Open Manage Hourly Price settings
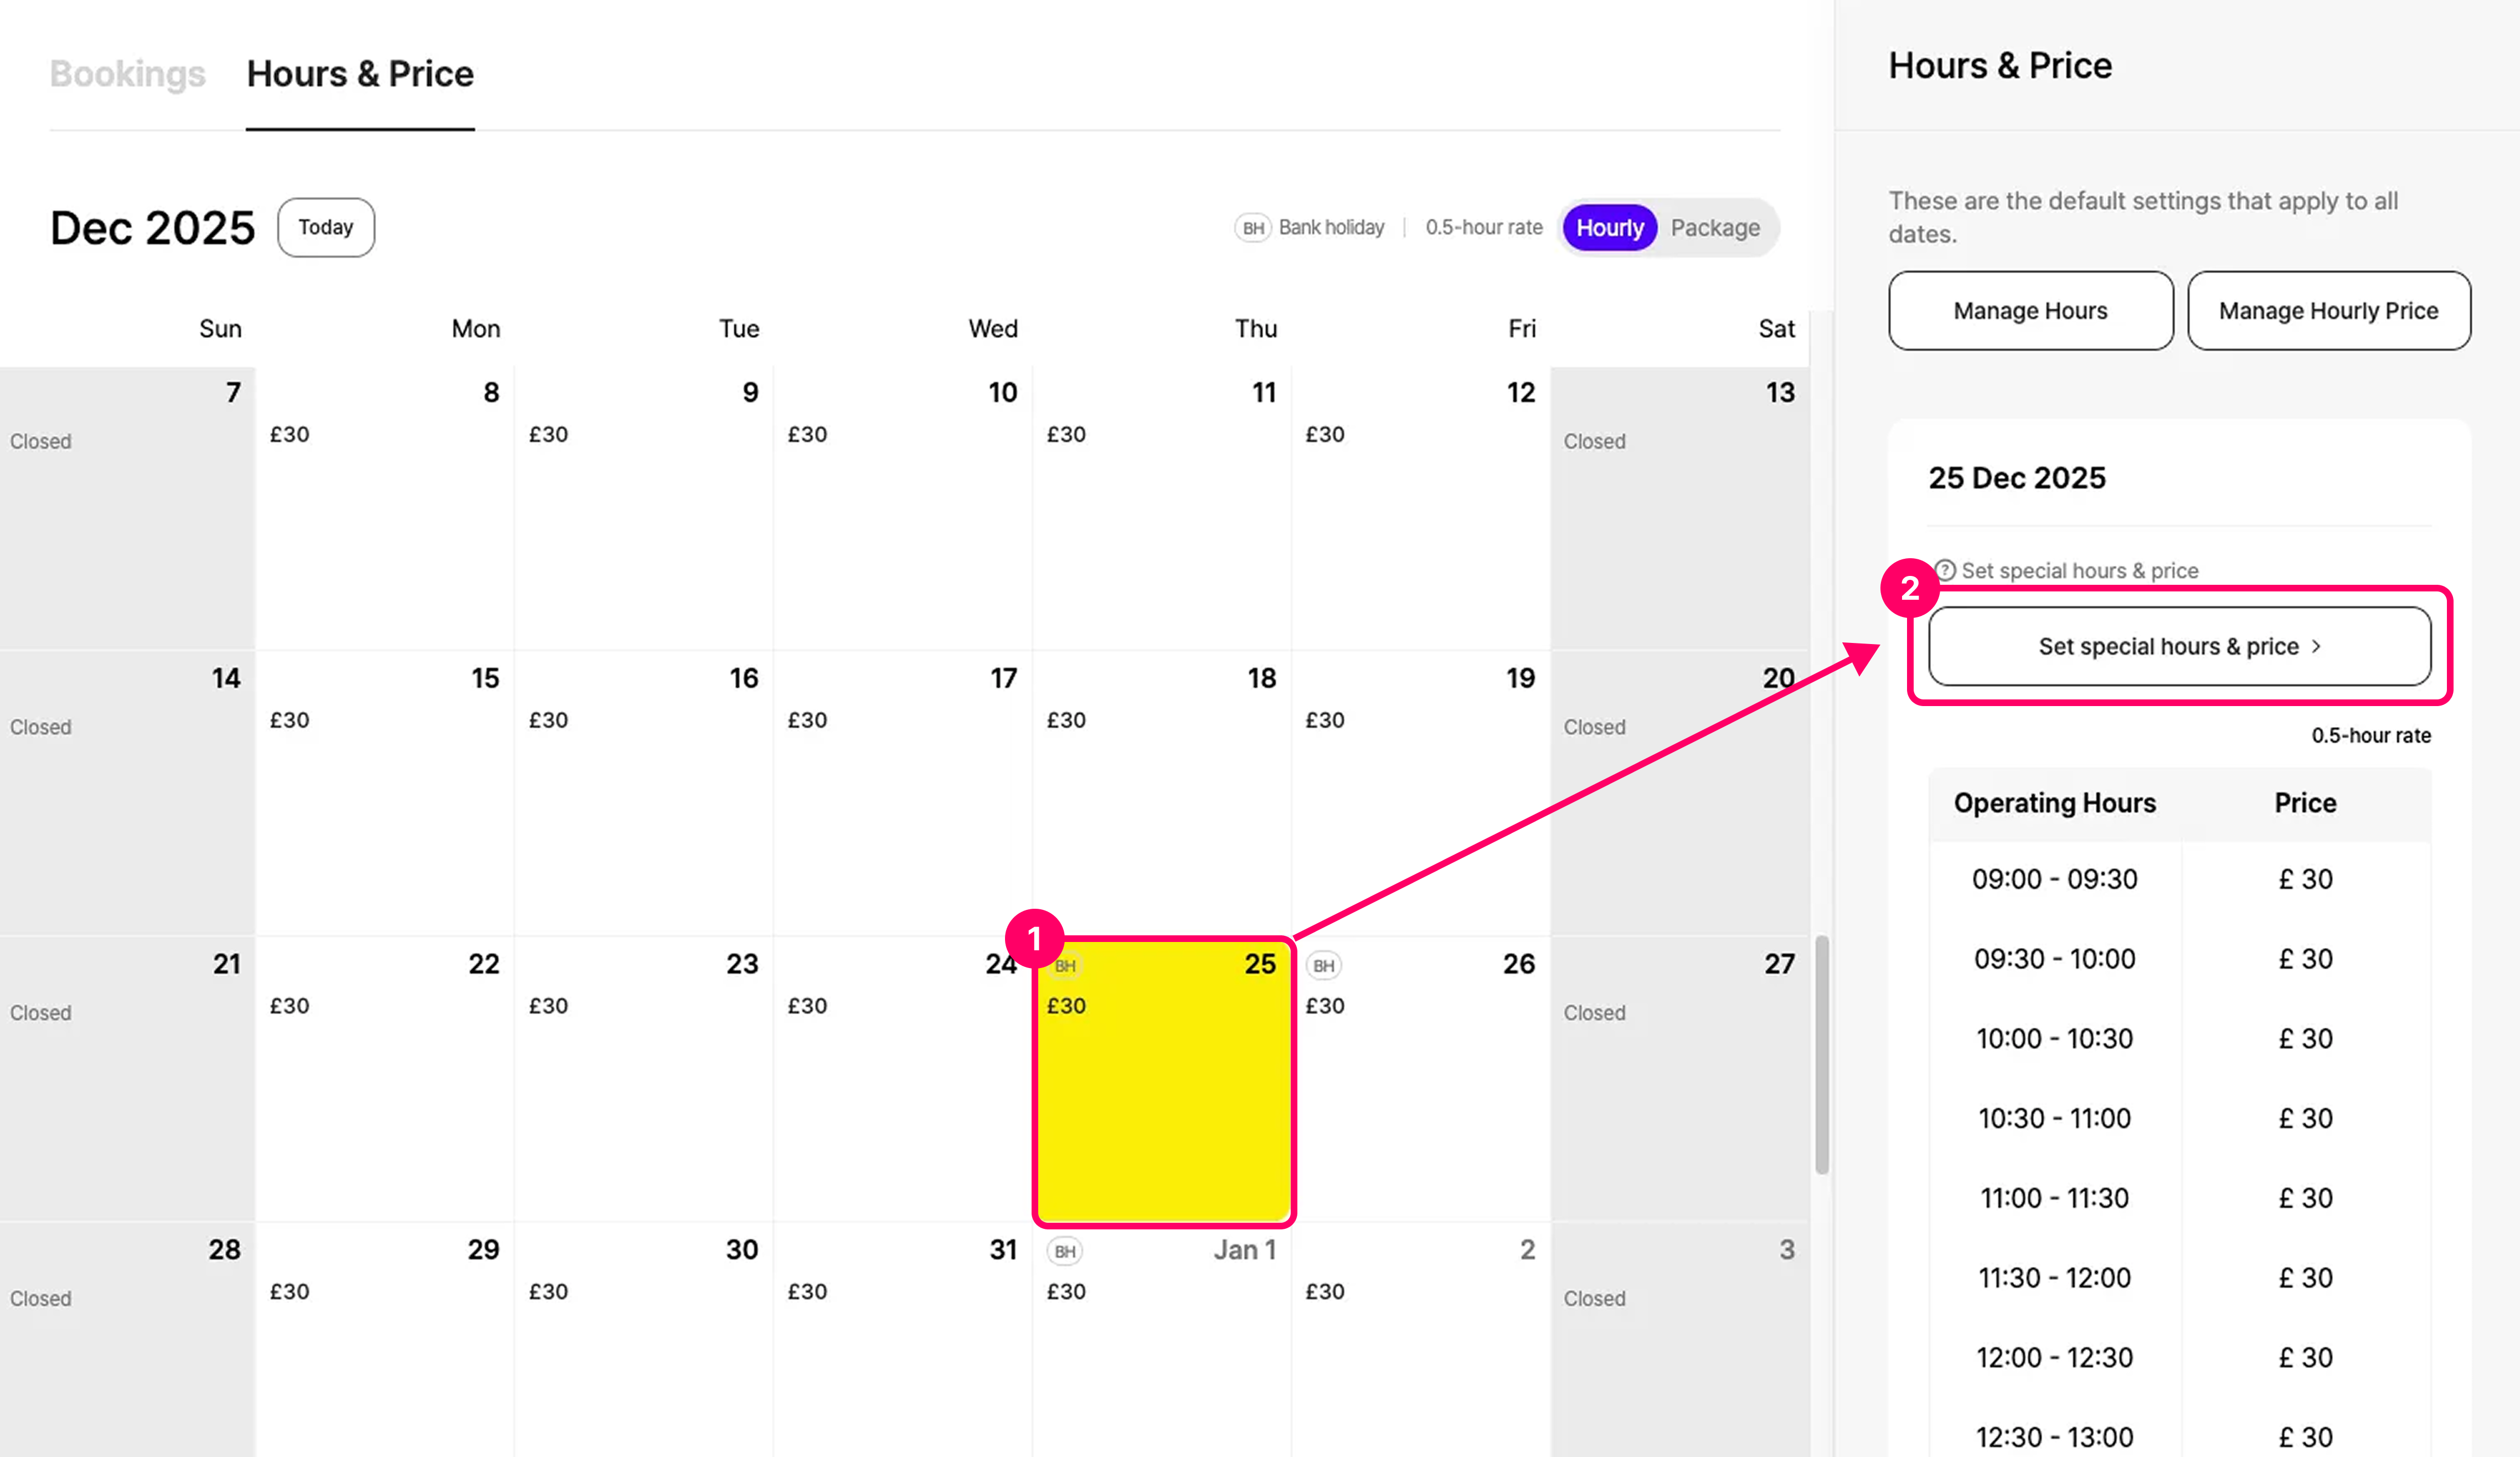2520x1457 pixels. click(2328, 311)
